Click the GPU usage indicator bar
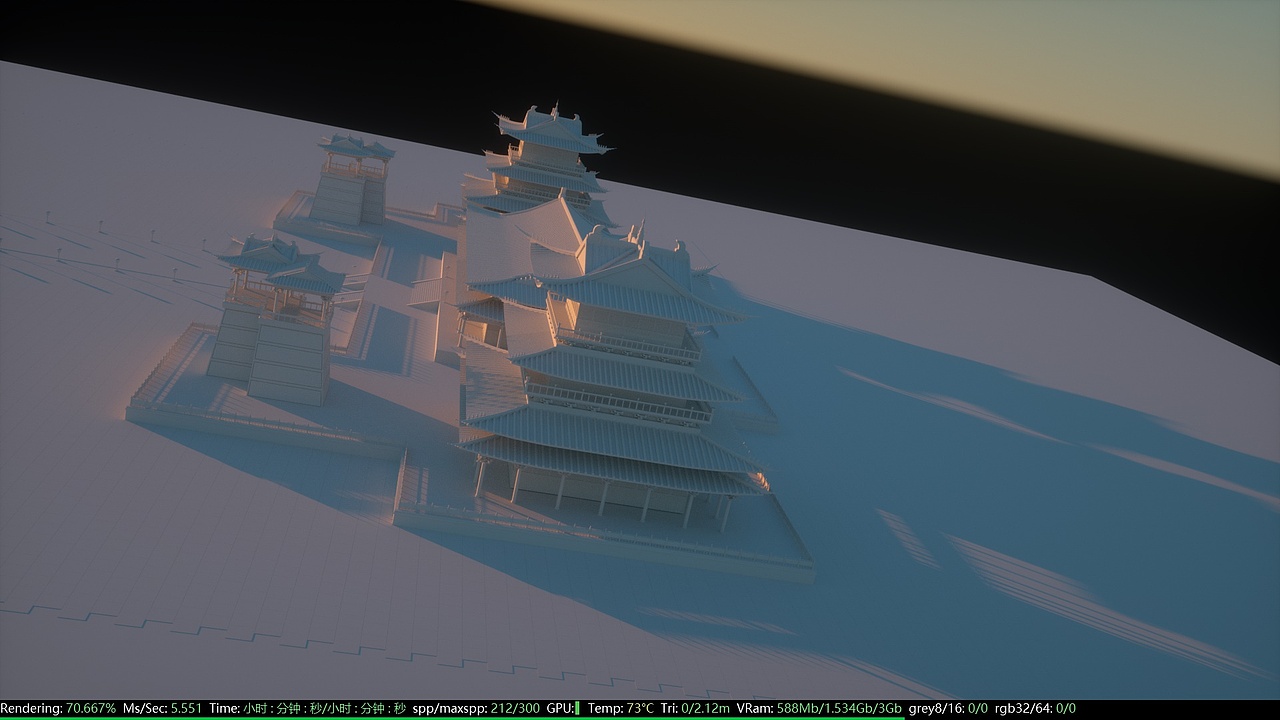The width and height of the screenshot is (1280, 720). pos(577,708)
